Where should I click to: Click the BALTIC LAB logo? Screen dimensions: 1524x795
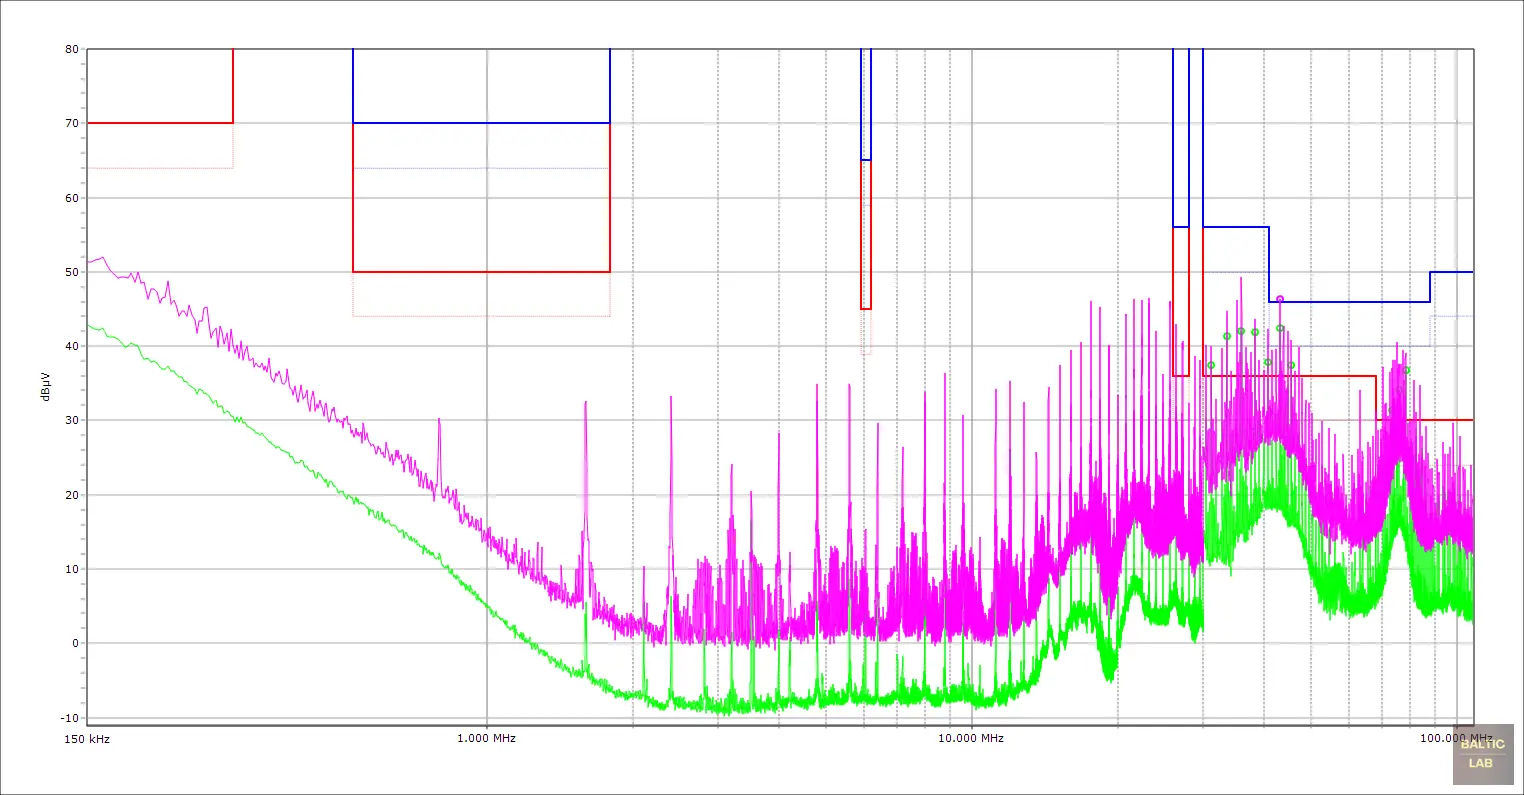(1482, 753)
